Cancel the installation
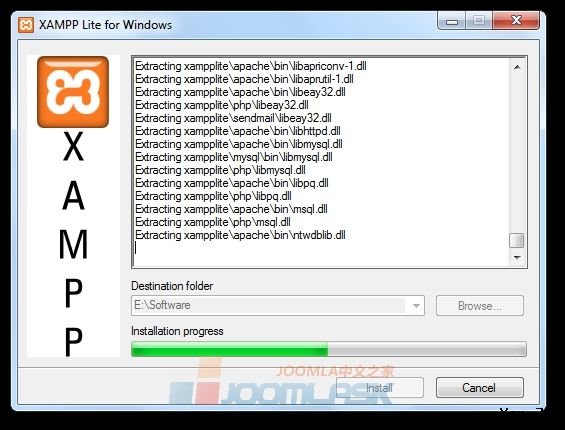This screenshot has height=430, width=565. [x=480, y=388]
